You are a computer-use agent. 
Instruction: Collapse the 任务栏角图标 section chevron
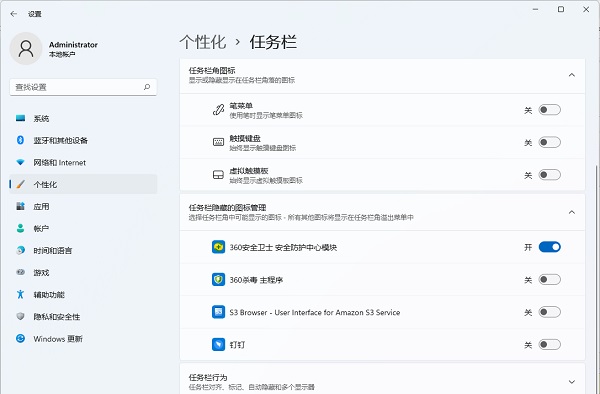(x=572, y=75)
